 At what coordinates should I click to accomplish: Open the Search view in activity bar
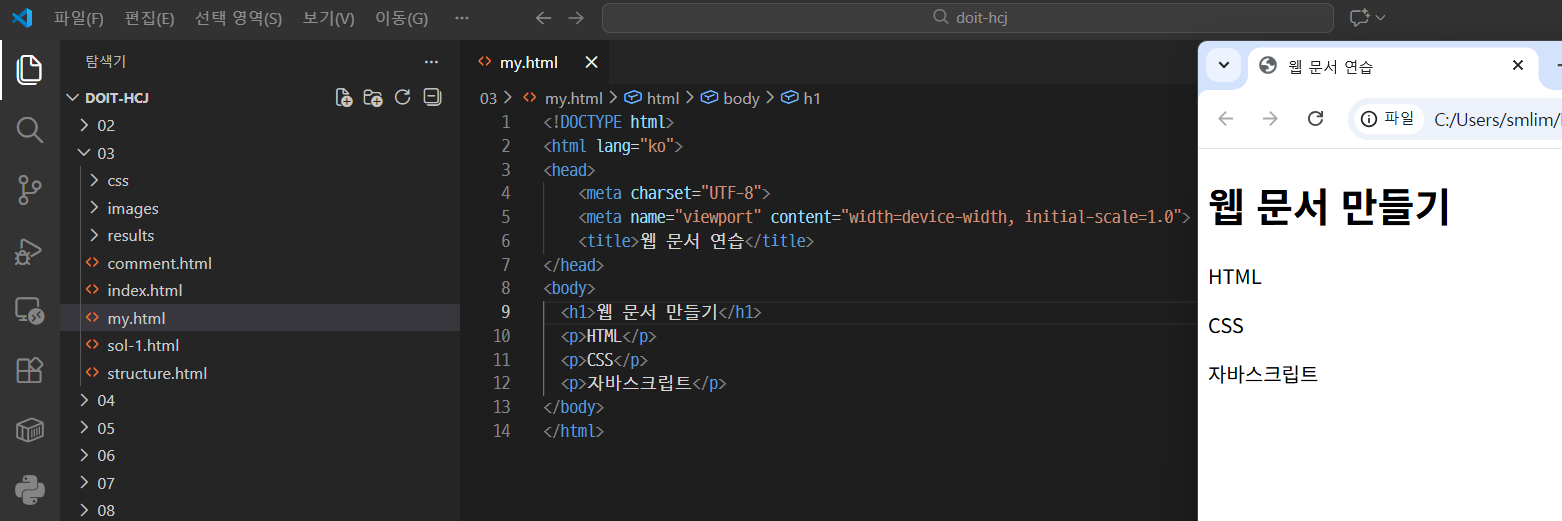pos(30,130)
